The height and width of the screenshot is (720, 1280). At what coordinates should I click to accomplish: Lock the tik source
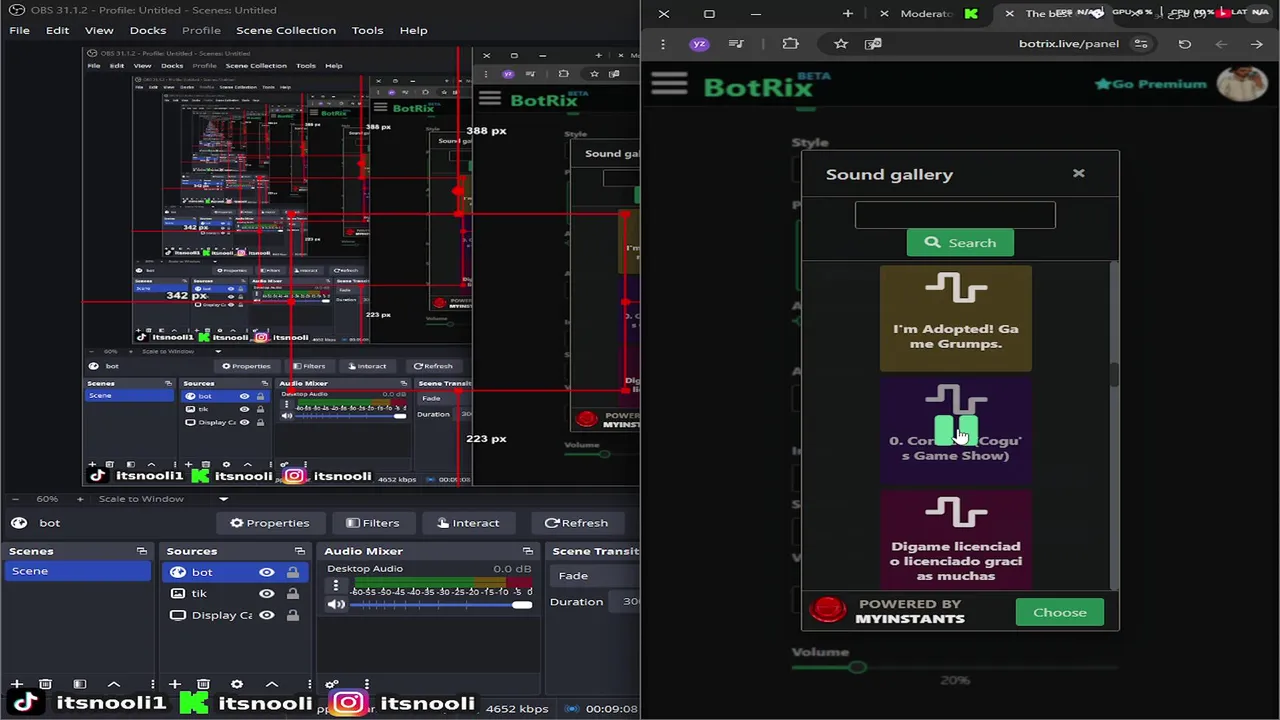[292, 594]
